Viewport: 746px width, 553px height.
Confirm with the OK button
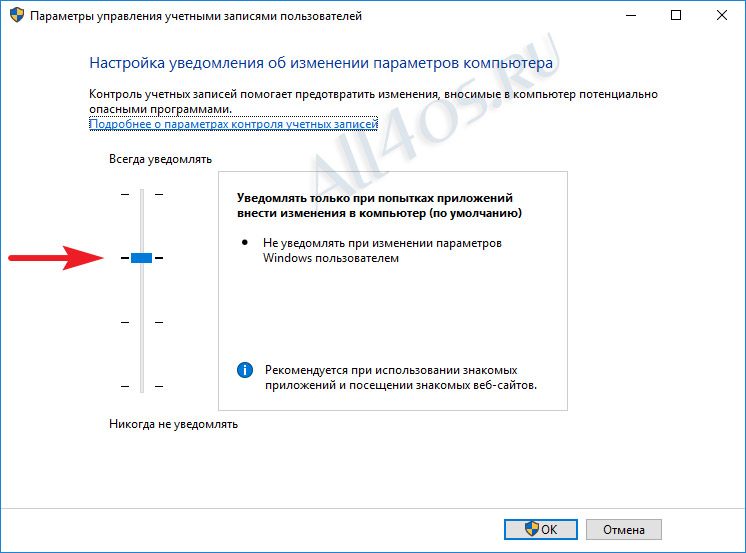(541, 530)
